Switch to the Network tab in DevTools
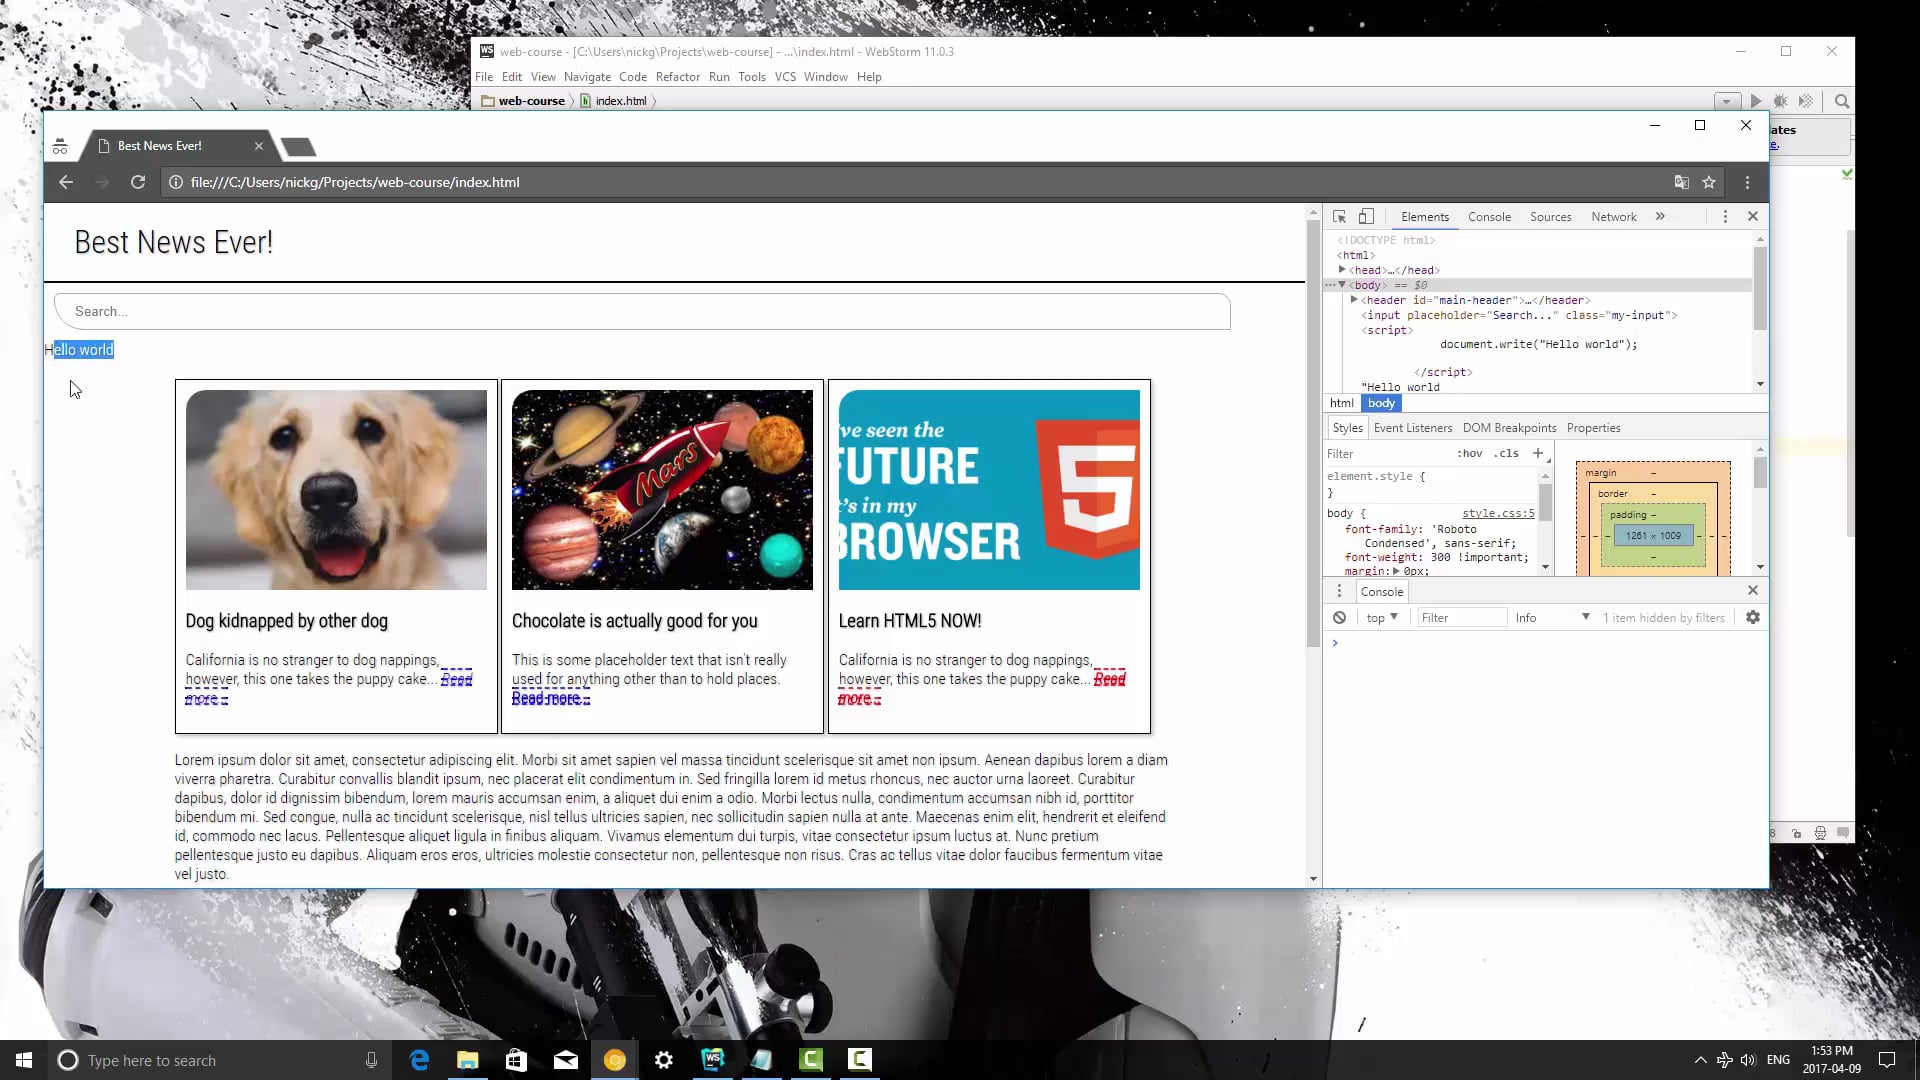The image size is (1920, 1080). point(1613,216)
